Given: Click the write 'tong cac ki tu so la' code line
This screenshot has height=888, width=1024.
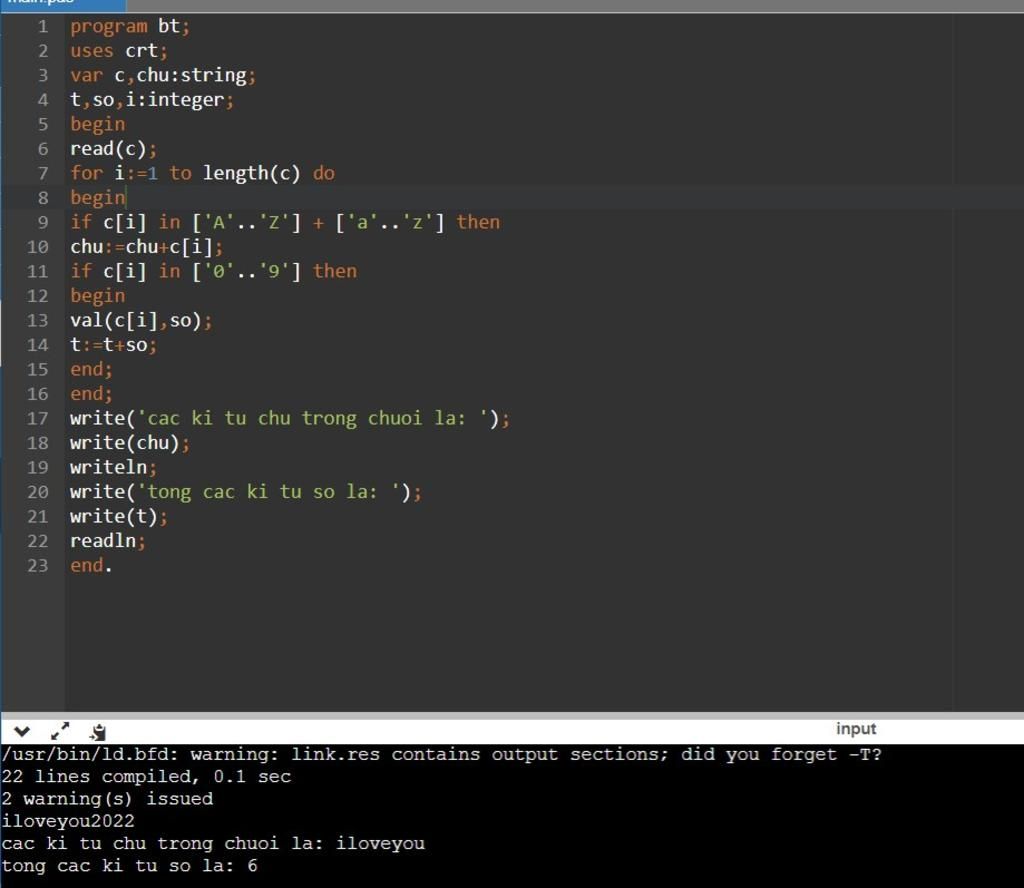Looking at the screenshot, I should [x=246, y=492].
